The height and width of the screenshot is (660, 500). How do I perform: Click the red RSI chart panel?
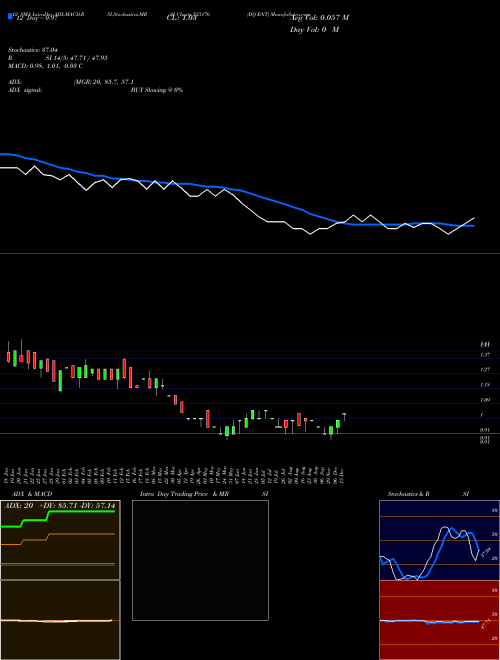point(439,620)
